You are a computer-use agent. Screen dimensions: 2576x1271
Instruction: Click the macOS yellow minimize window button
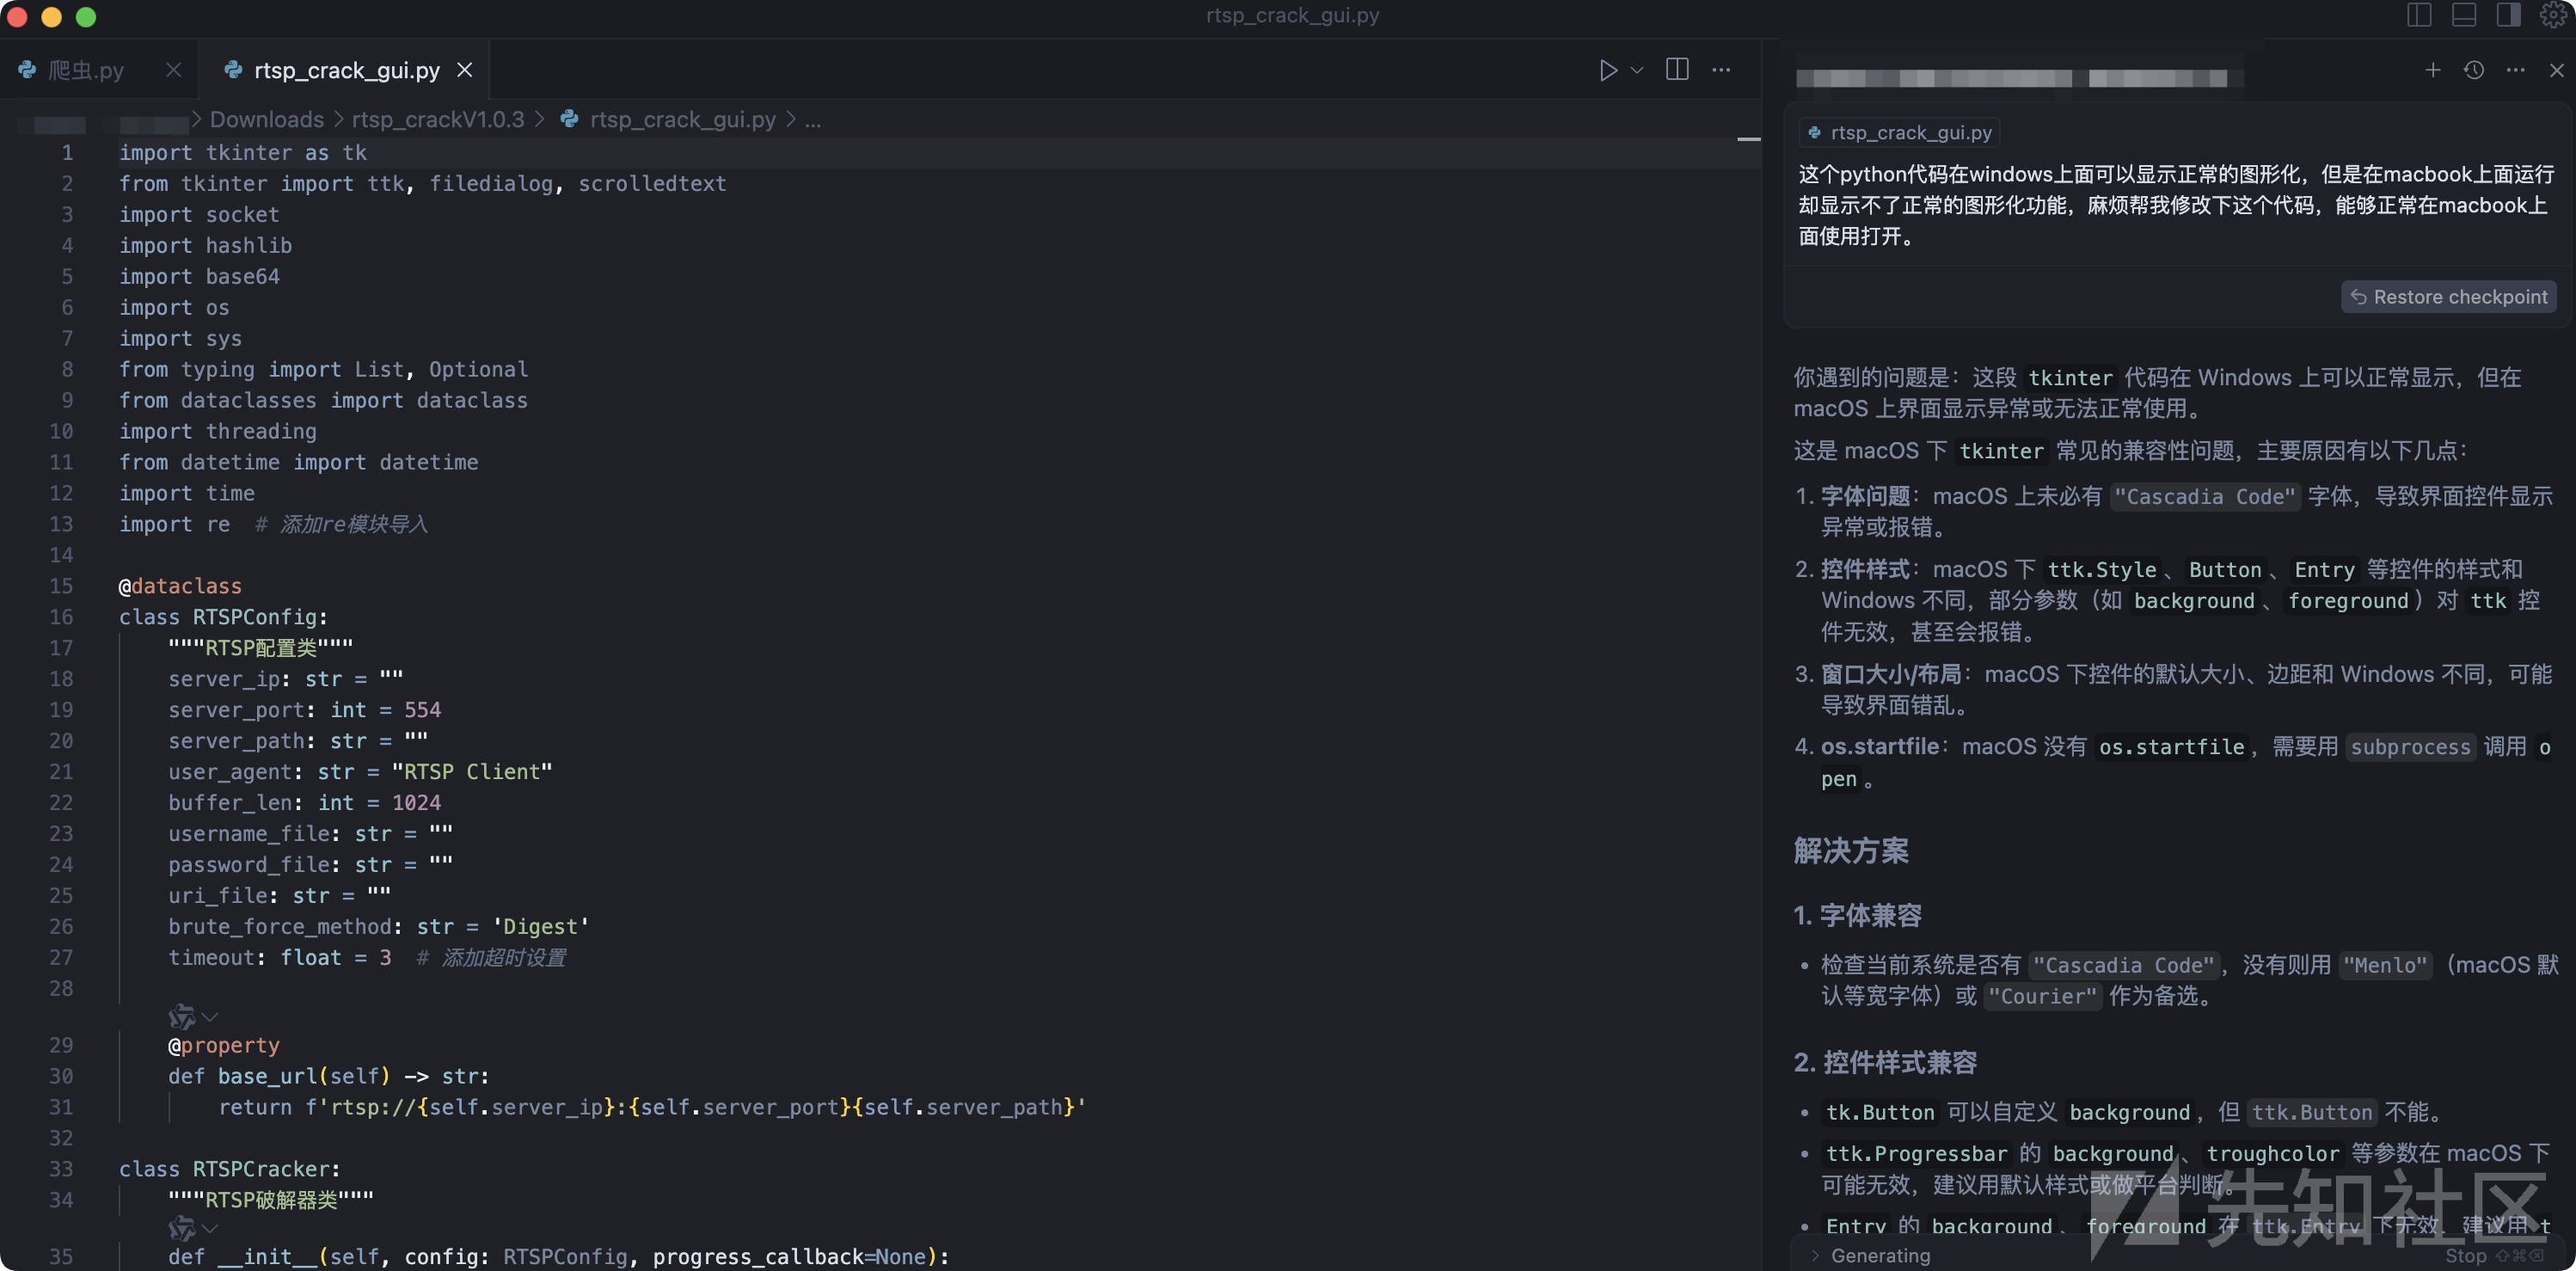pyautogui.click(x=51, y=16)
